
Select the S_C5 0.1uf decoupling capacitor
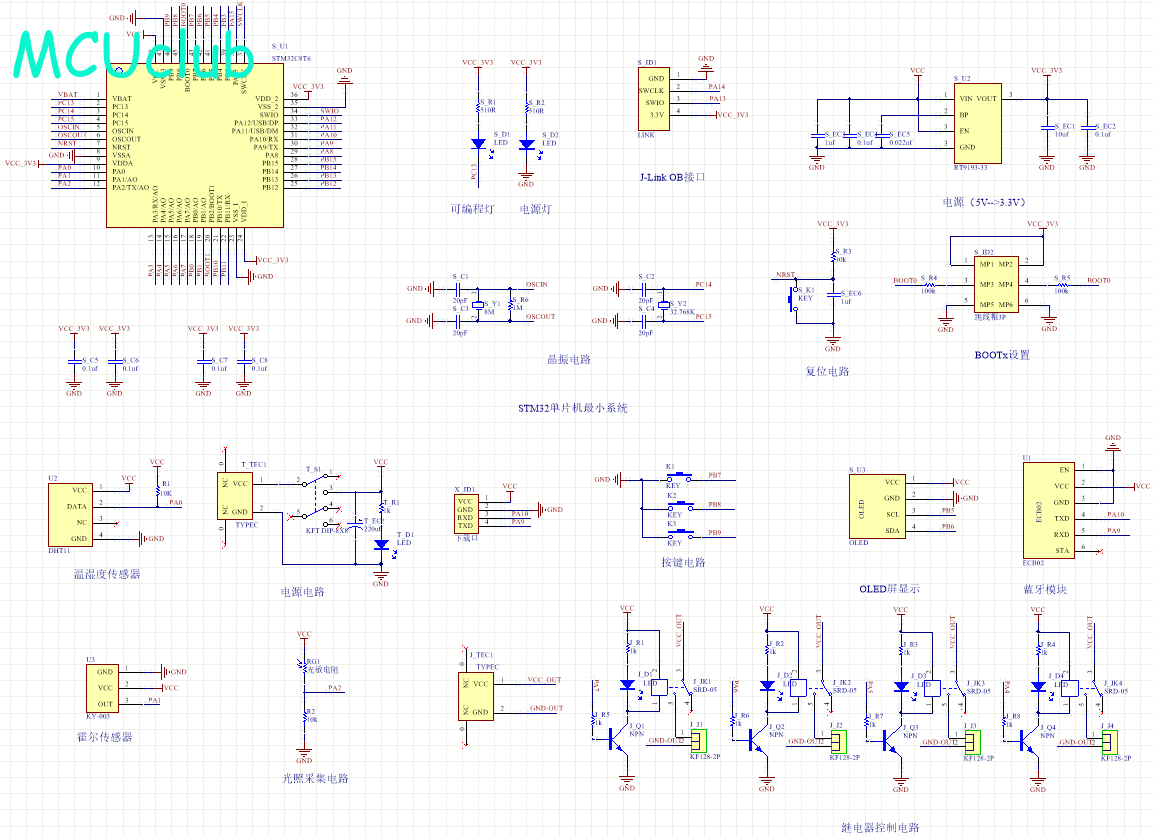[74, 361]
